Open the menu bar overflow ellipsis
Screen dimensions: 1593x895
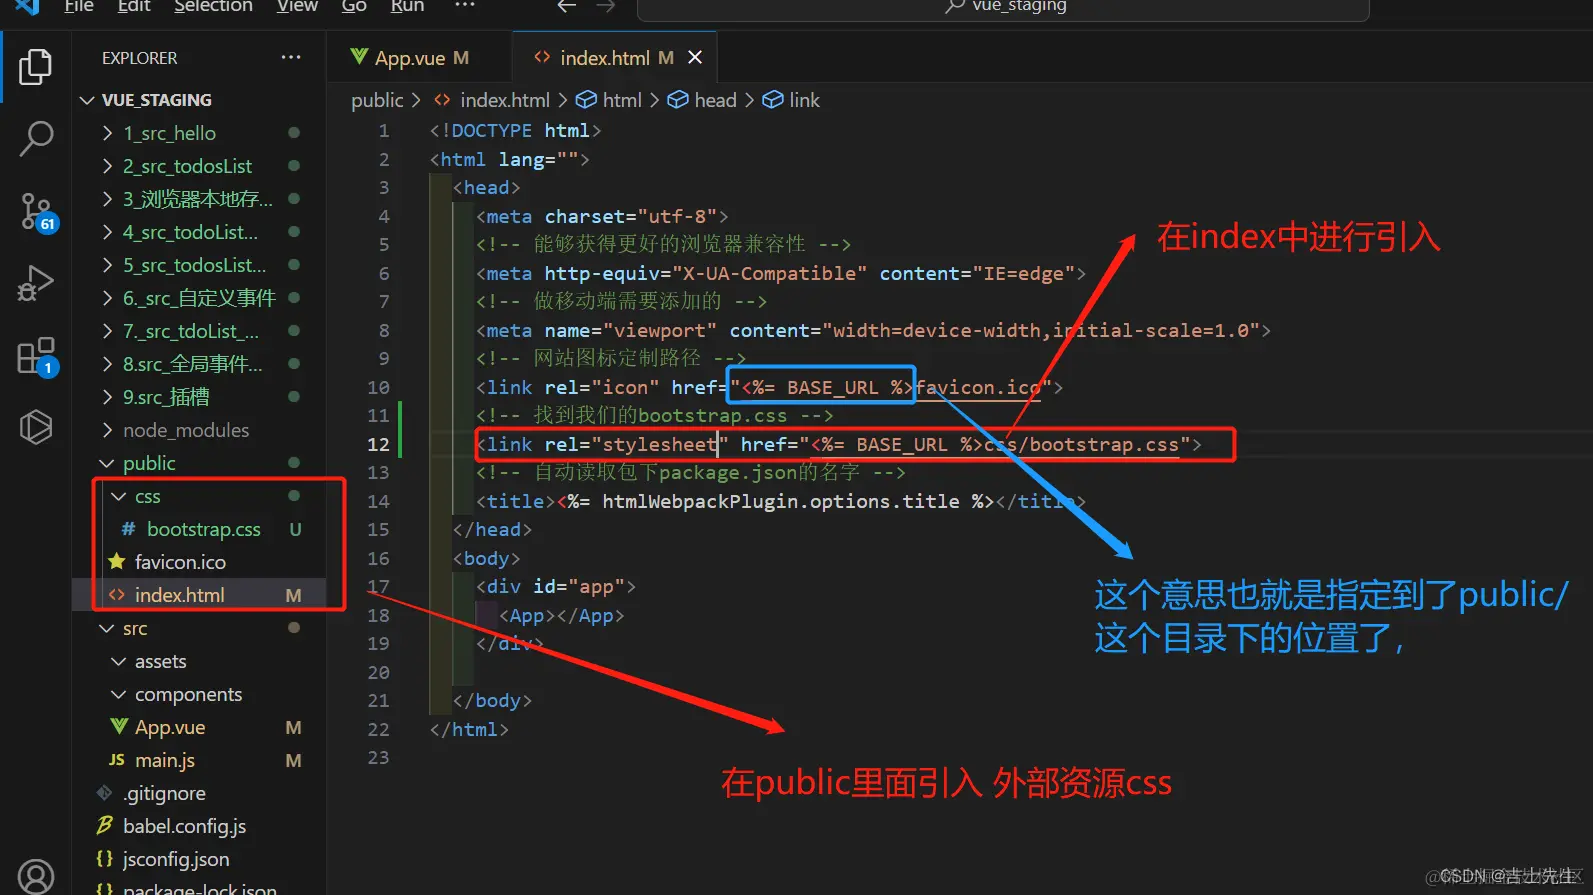(x=465, y=6)
